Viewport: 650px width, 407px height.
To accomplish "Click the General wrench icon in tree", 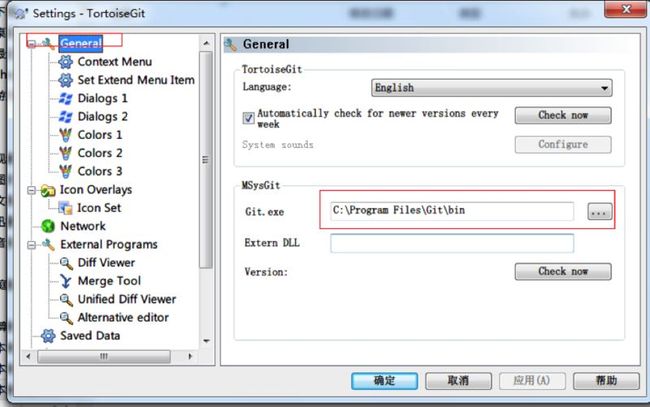I will pos(48,44).
